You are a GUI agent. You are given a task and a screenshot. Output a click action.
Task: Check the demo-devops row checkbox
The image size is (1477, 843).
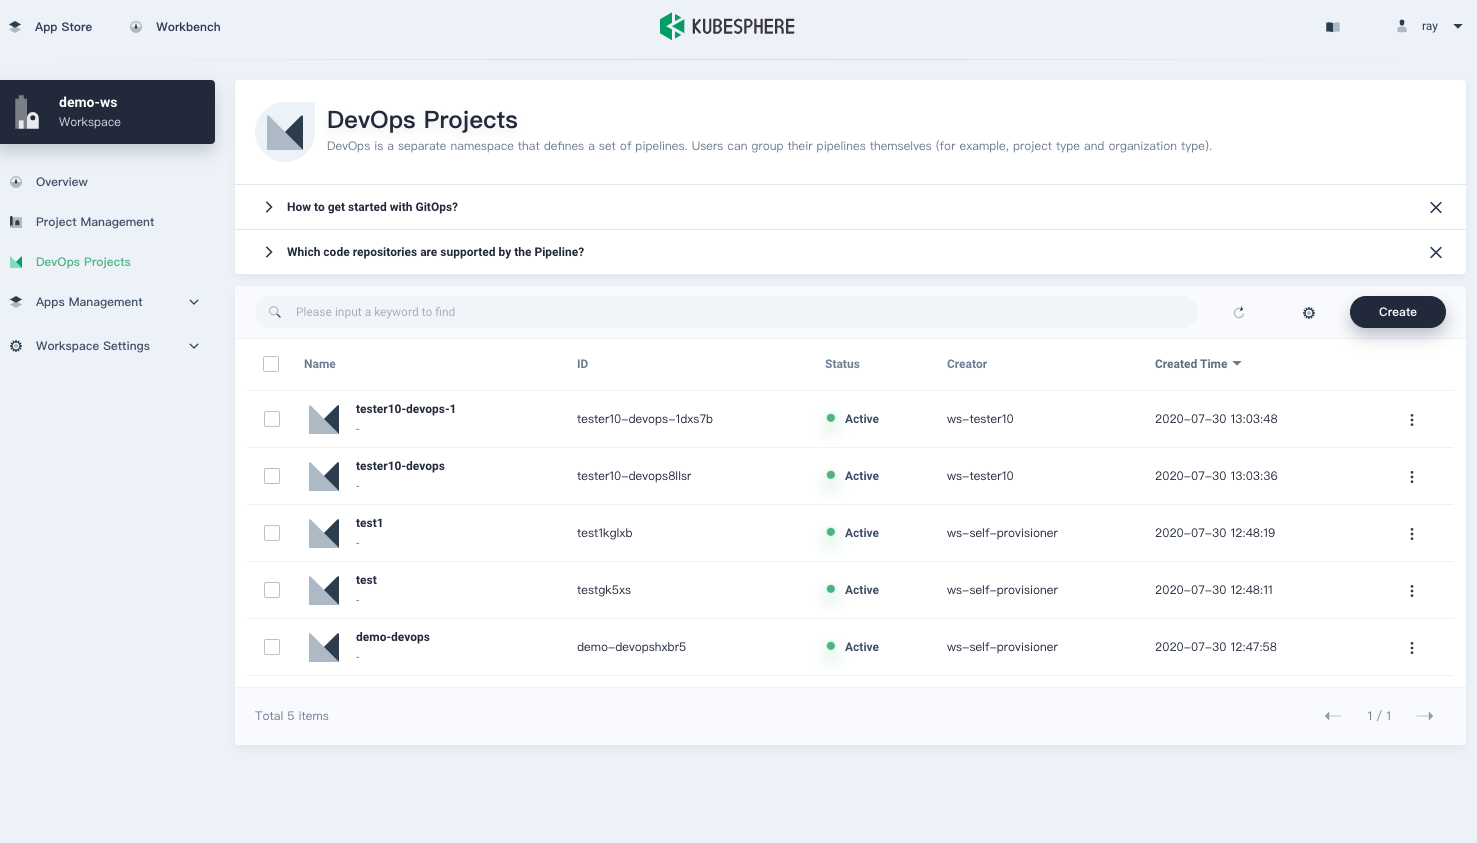pyautogui.click(x=272, y=647)
